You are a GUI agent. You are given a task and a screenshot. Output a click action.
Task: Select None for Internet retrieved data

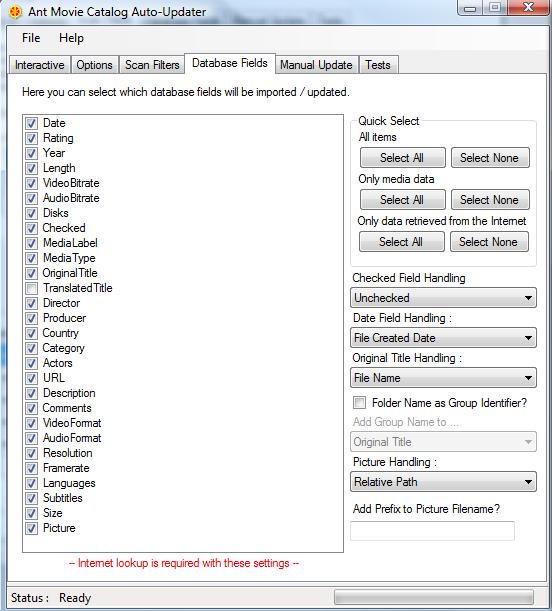pyautogui.click(x=489, y=242)
